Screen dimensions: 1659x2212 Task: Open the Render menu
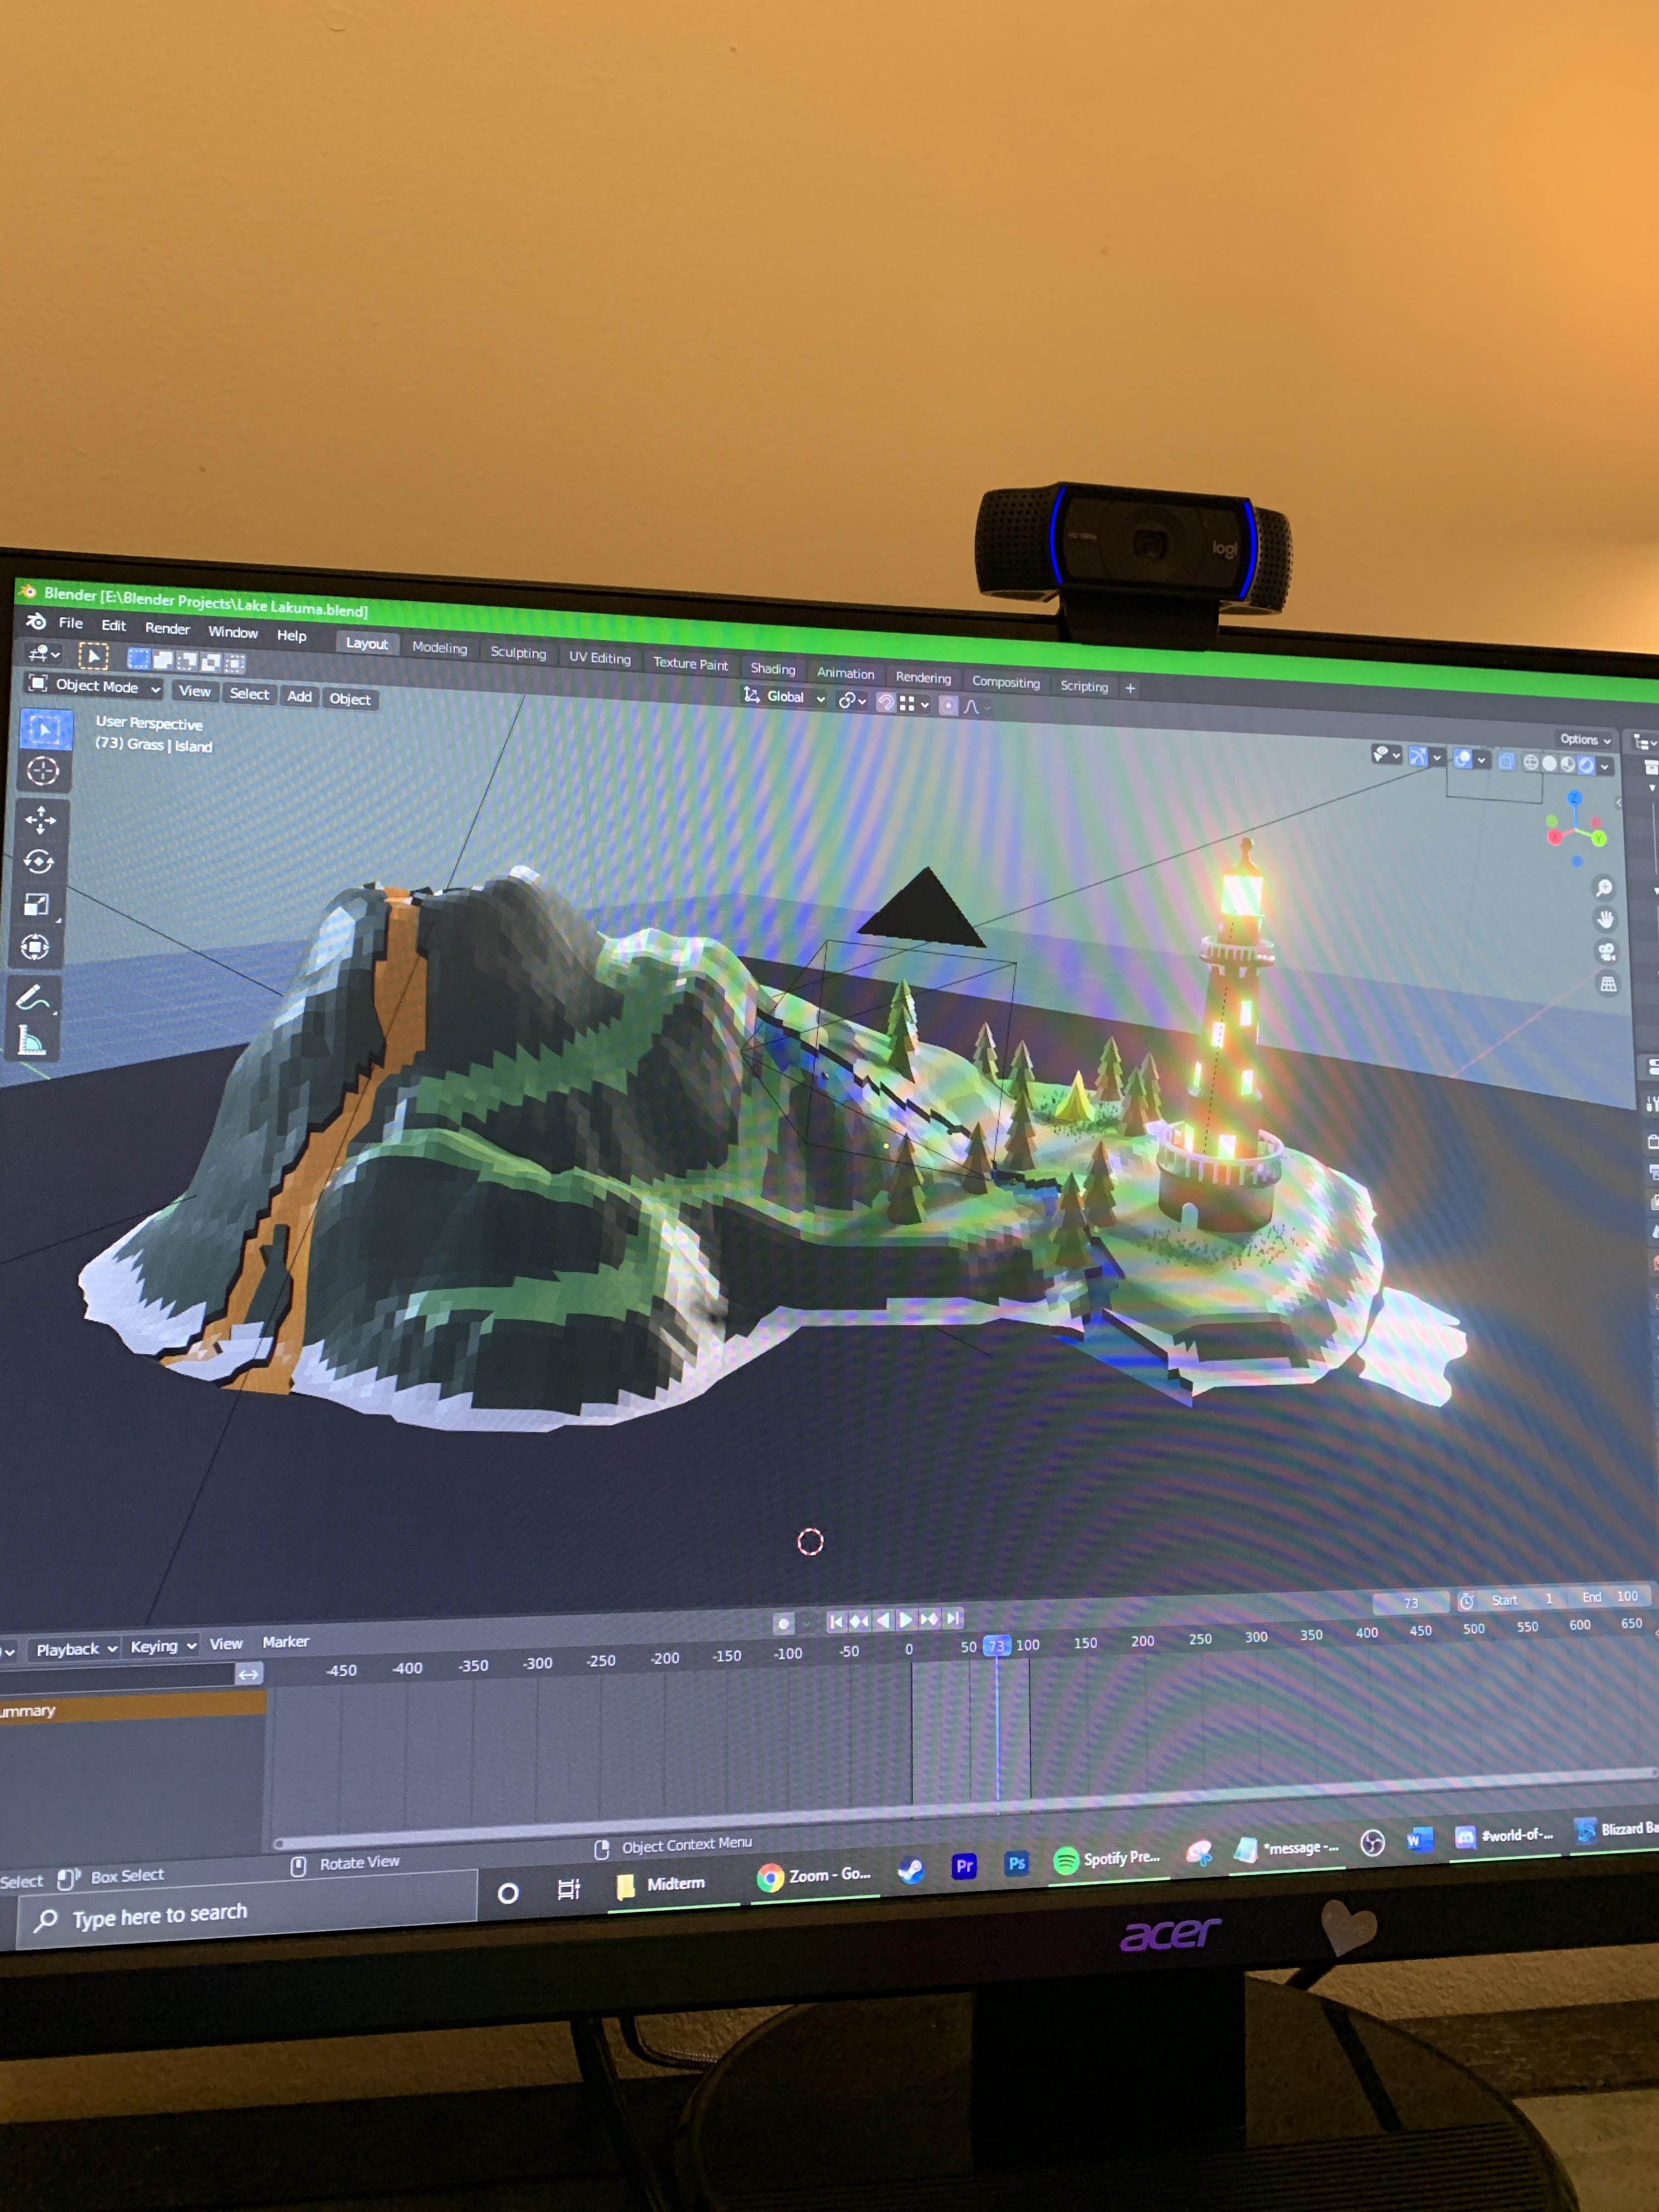[167, 628]
